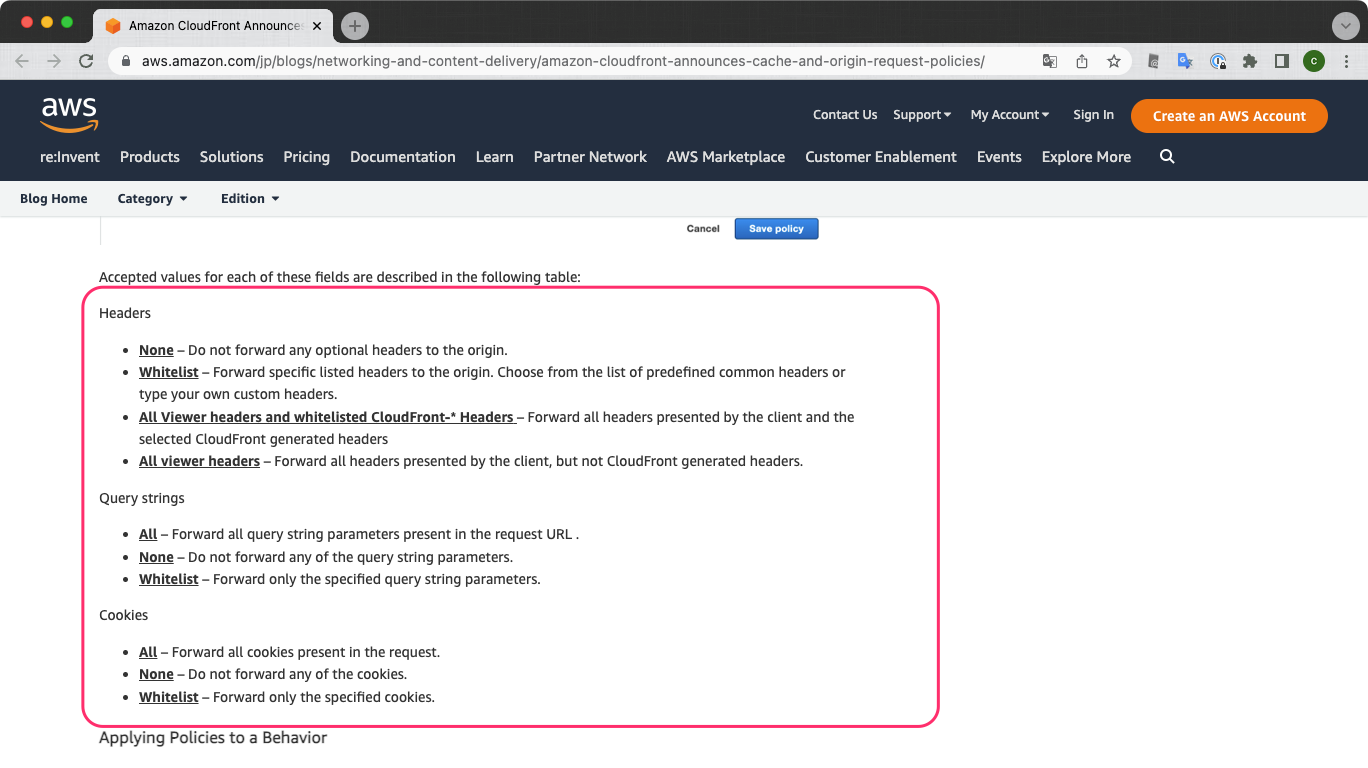Expand the Support dropdown

click(922, 115)
